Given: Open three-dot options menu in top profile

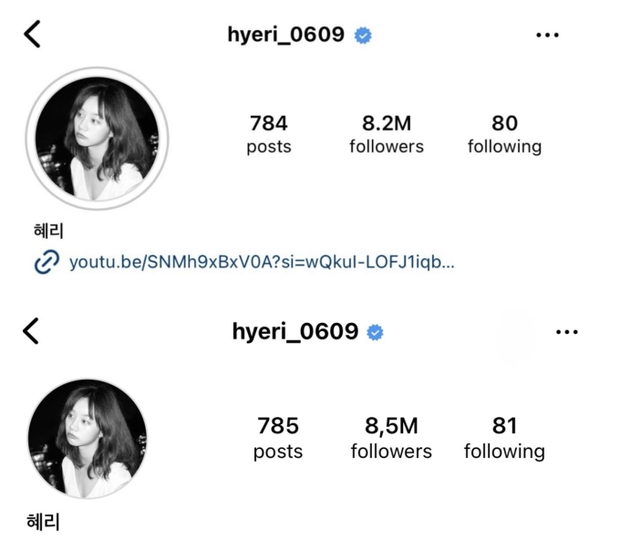Looking at the screenshot, I should 547,35.
